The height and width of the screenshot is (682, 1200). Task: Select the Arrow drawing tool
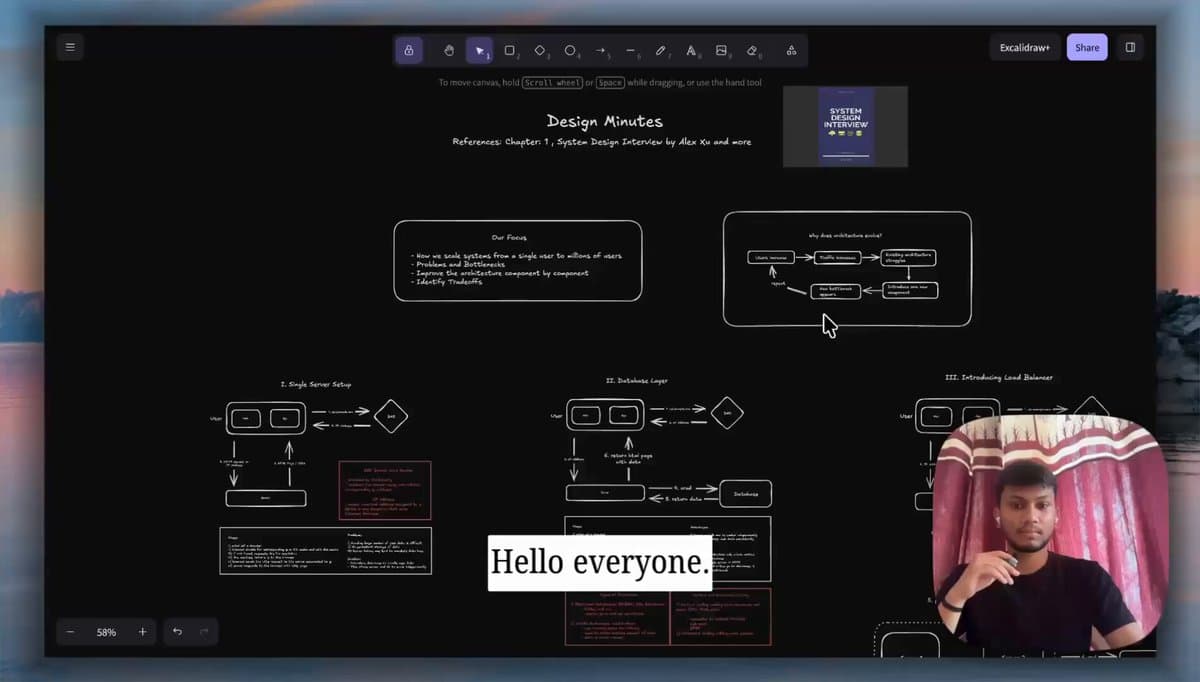click(601, 50)
